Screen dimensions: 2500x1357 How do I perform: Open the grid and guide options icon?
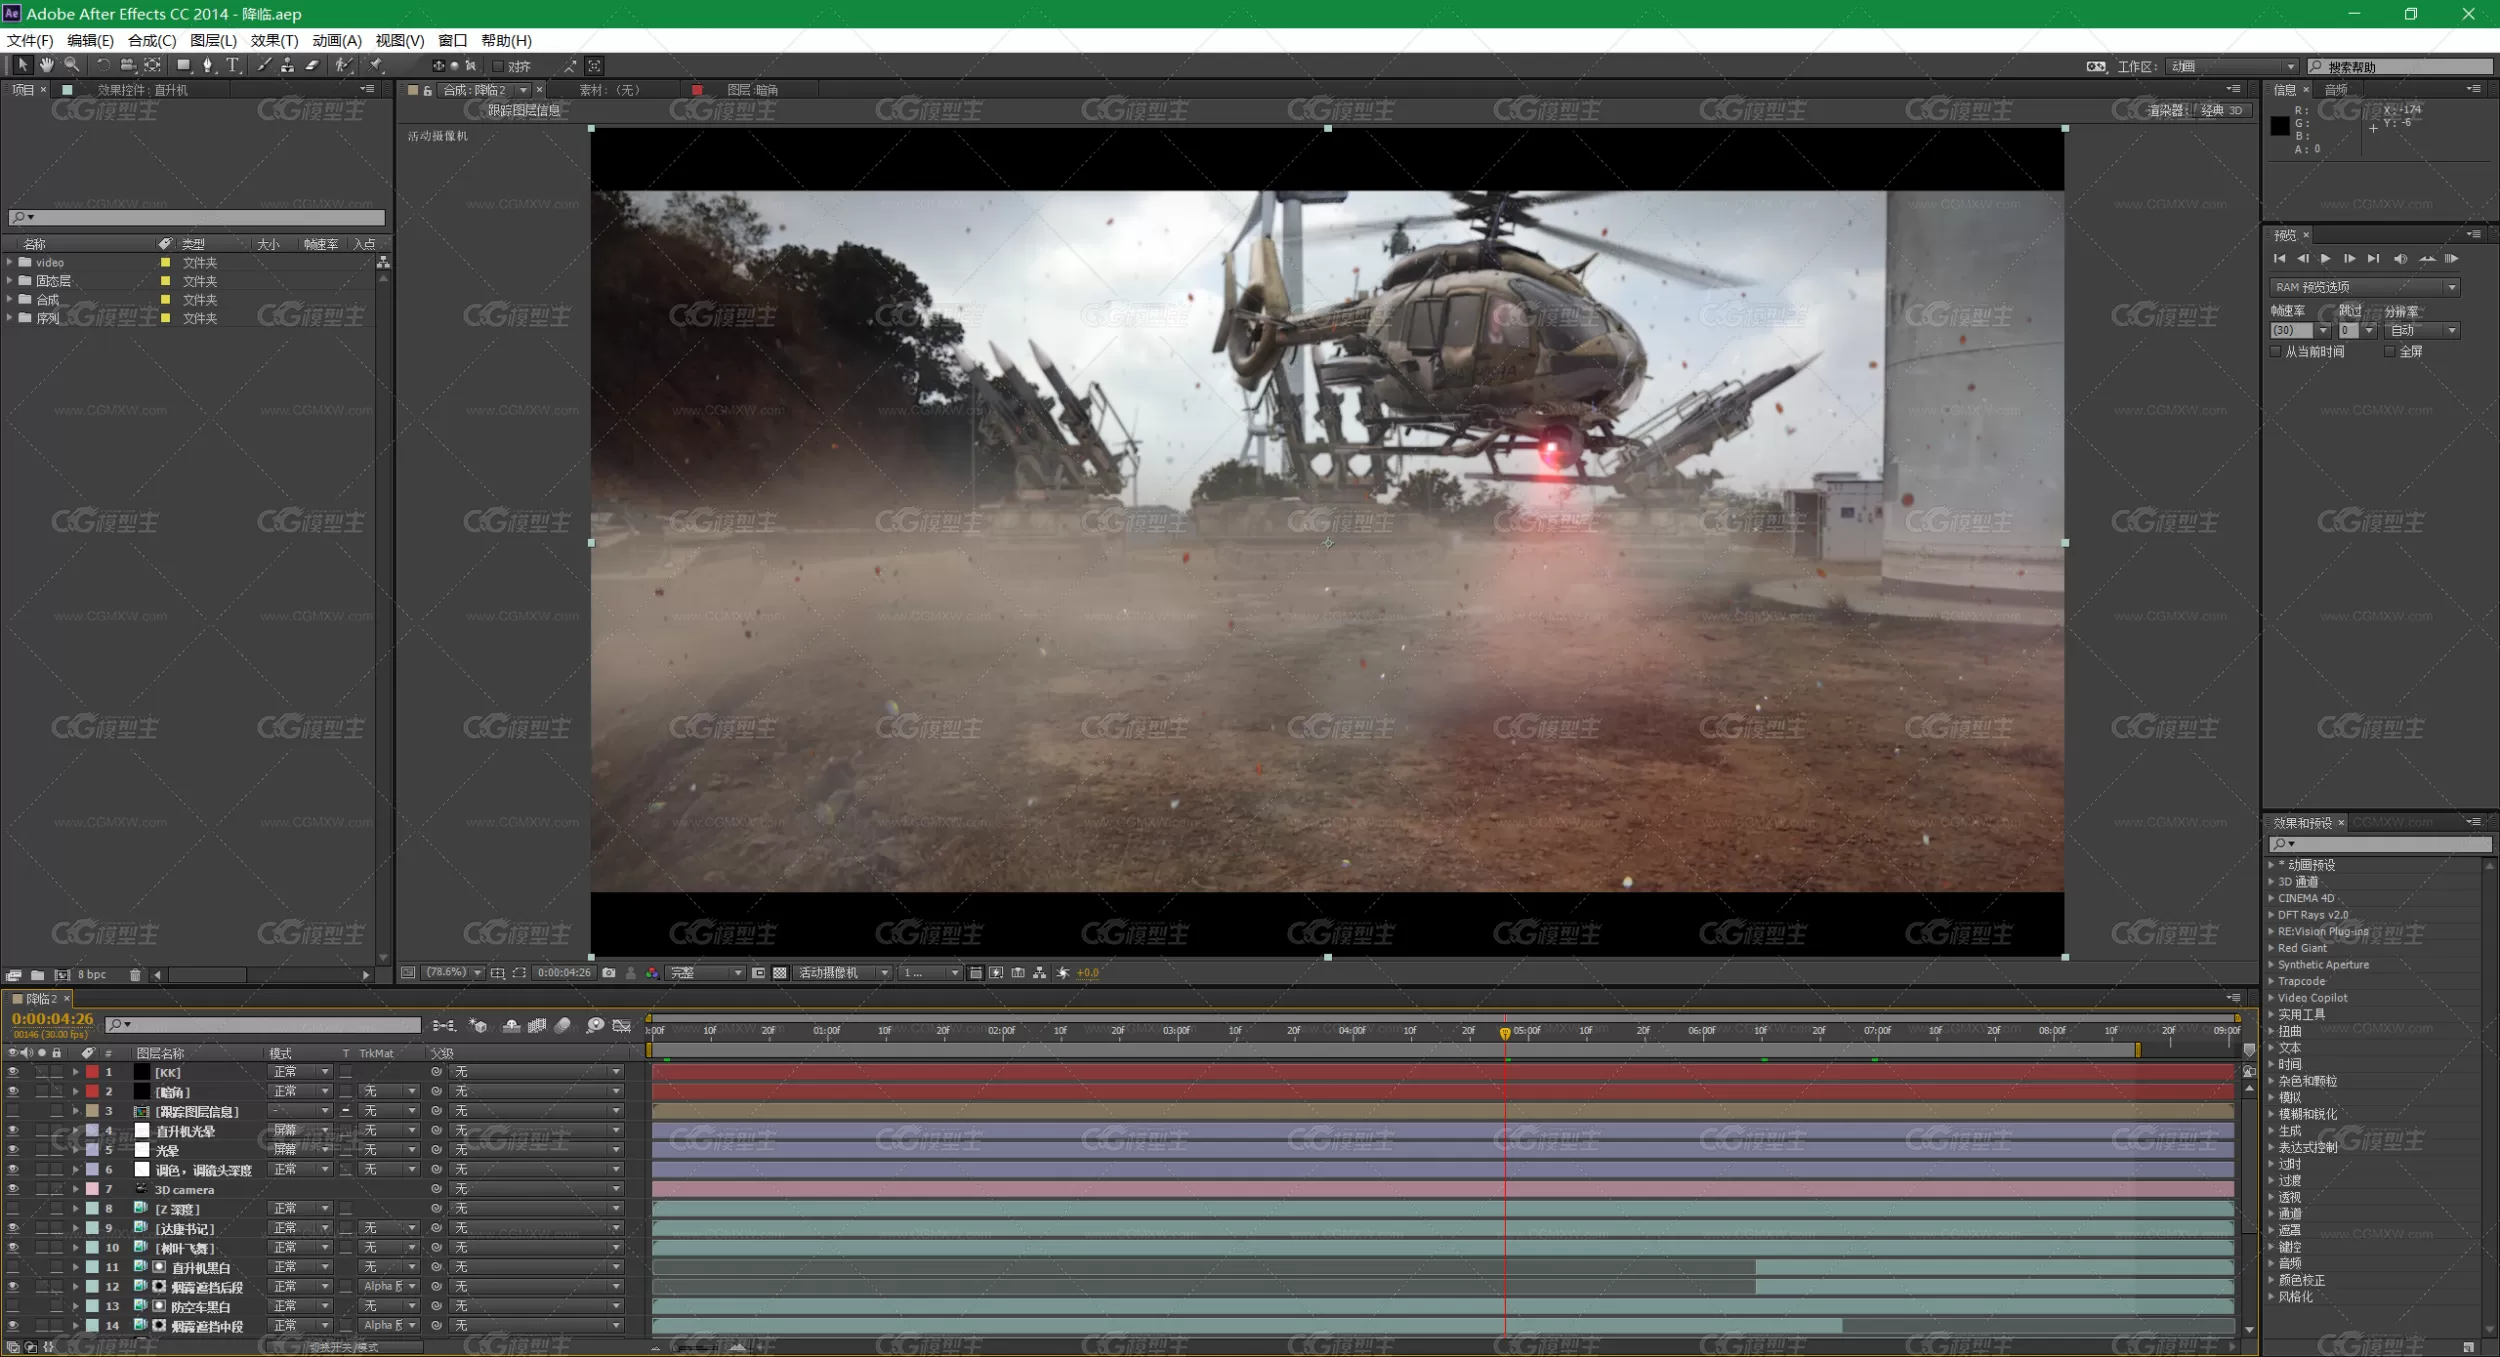point(497,973)
